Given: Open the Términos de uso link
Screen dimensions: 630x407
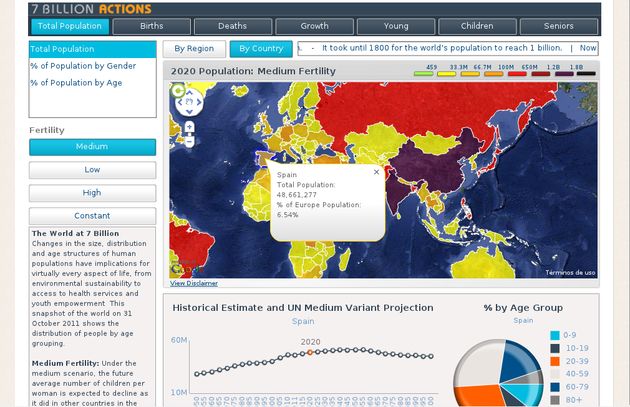Looking at the screenshot, I should [570, 272].
